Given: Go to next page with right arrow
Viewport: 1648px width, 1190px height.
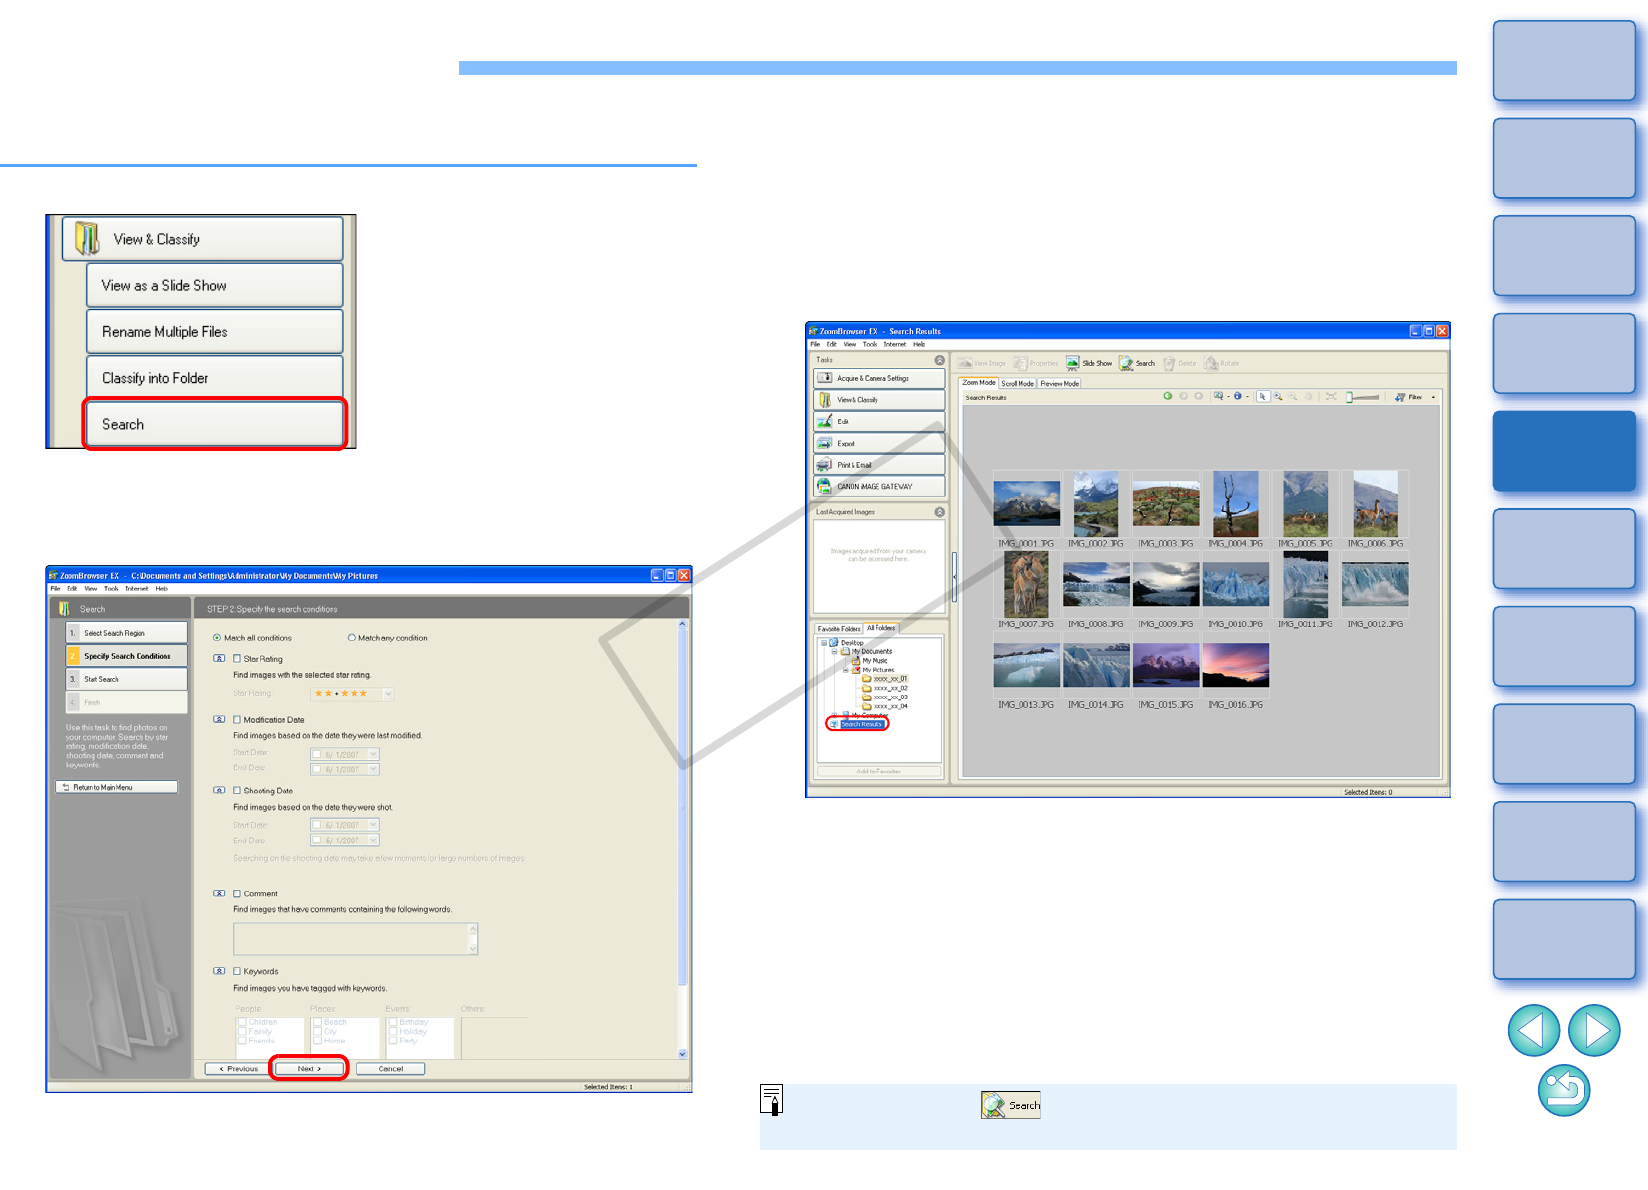Looking at the screenshot, I should [1595, 1030].
